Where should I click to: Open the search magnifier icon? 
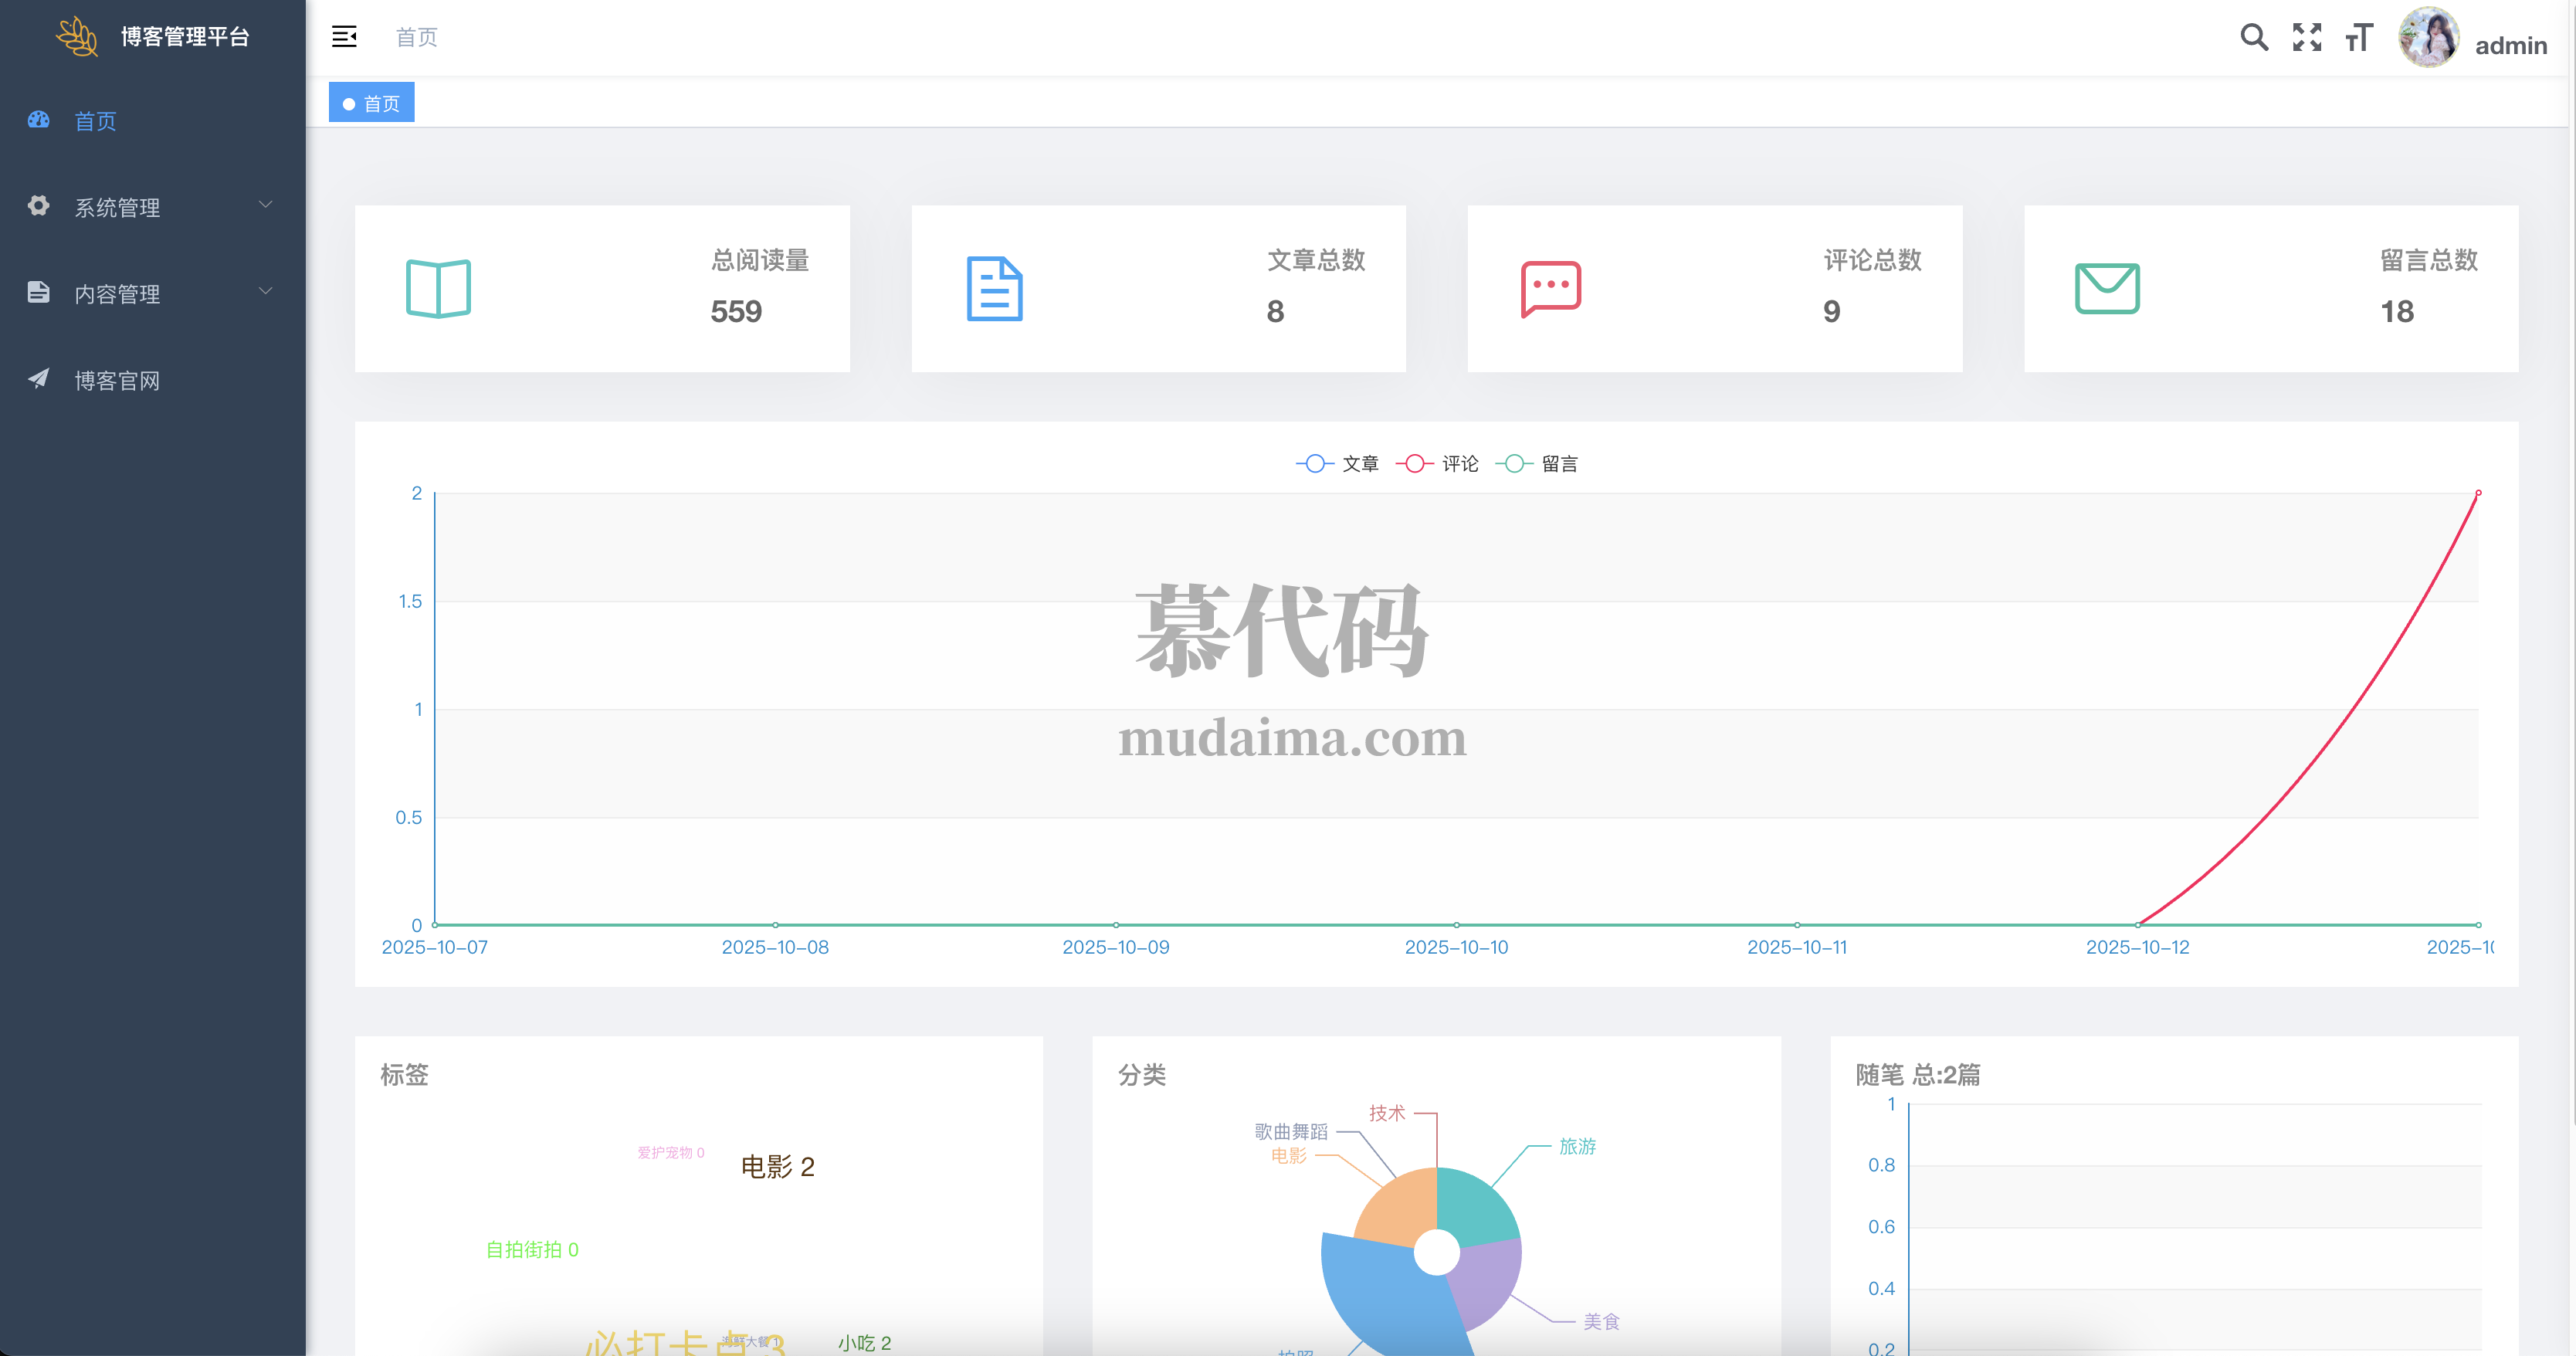[x=2253, y=37]
